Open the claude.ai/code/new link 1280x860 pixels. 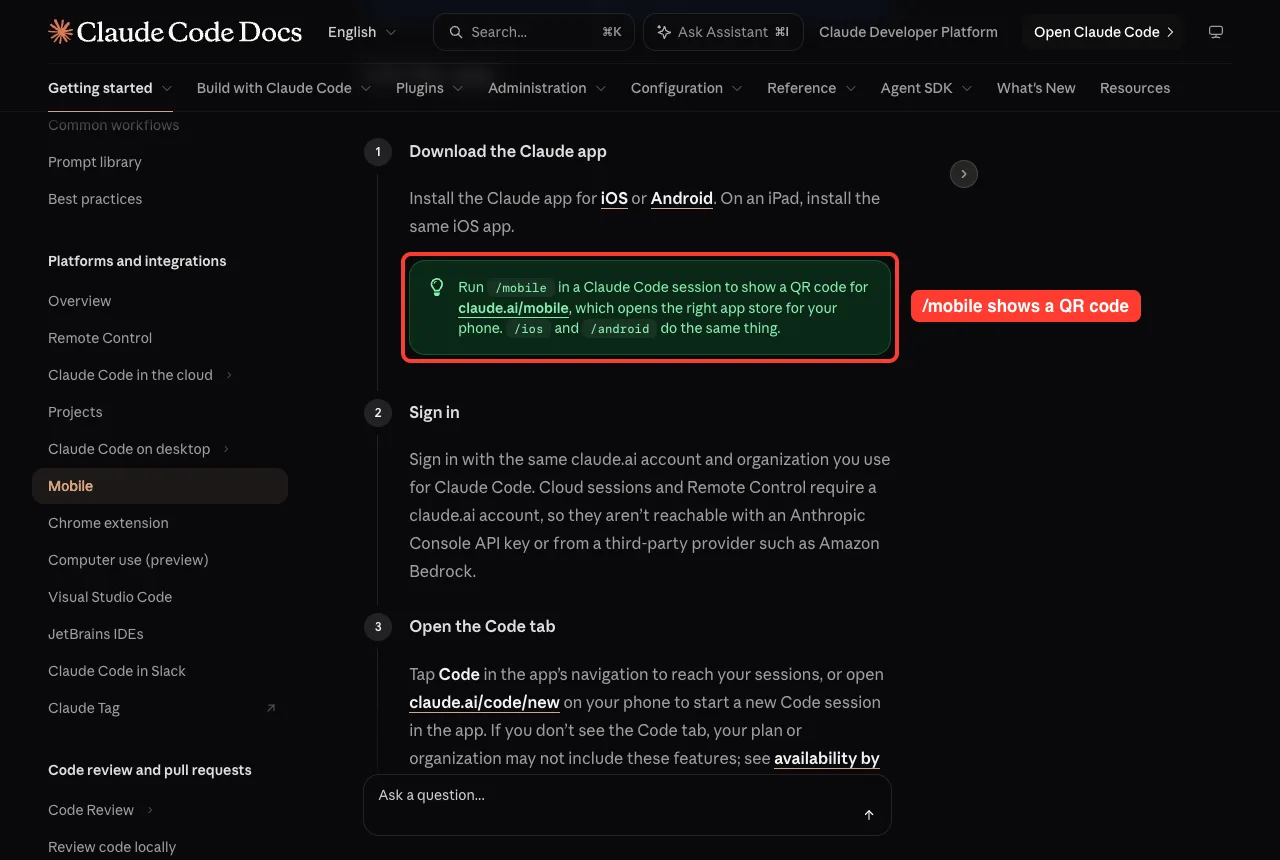point(484,702)
